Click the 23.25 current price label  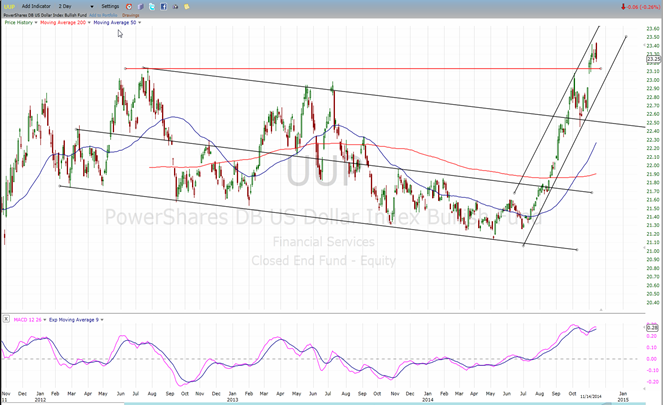click(653, 59)
